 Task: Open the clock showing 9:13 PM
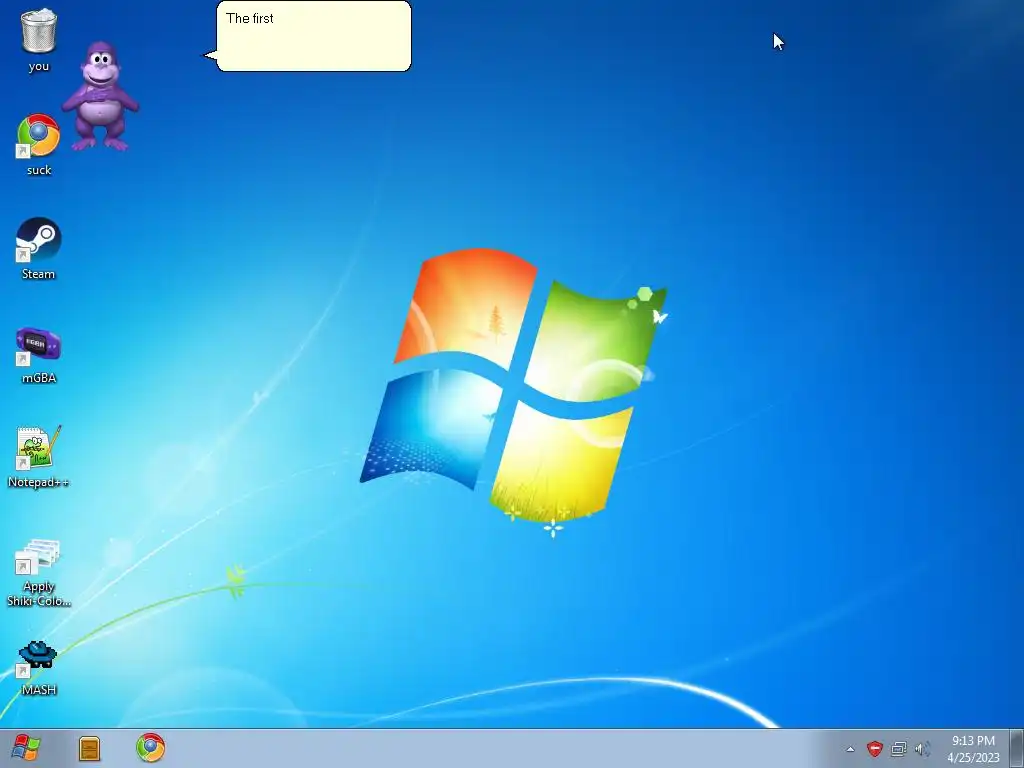click(973, 748)
